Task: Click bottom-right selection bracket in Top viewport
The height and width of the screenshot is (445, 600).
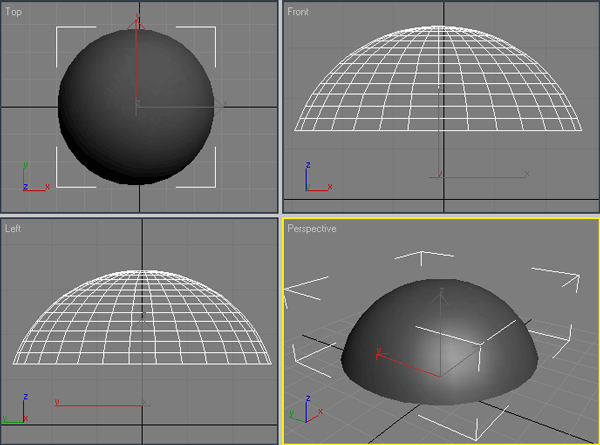Action: tap(209, 180)
